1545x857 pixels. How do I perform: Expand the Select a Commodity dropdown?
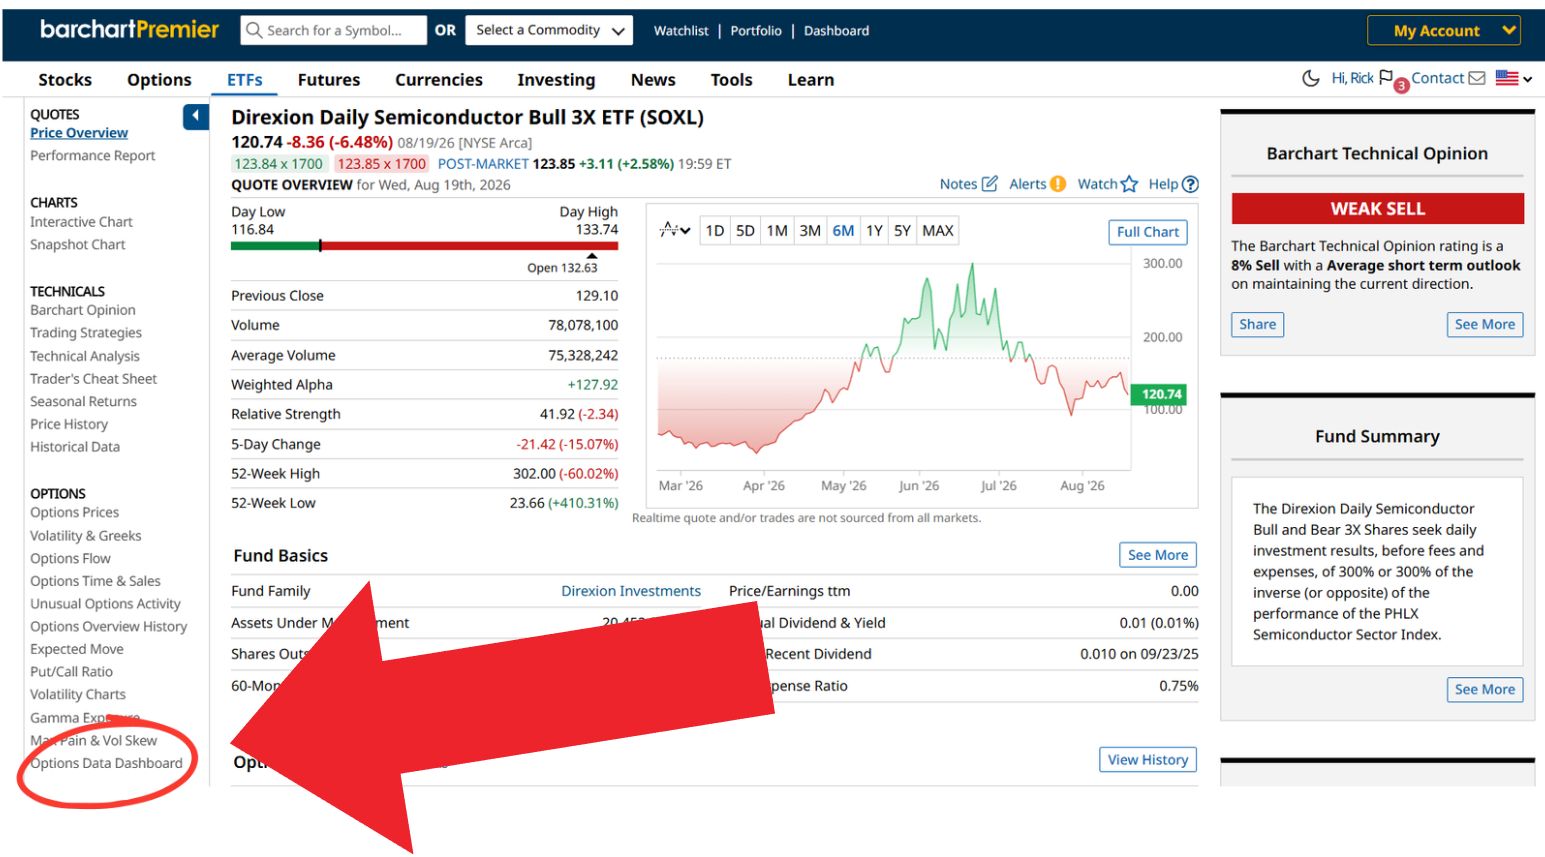coord(550,30)
